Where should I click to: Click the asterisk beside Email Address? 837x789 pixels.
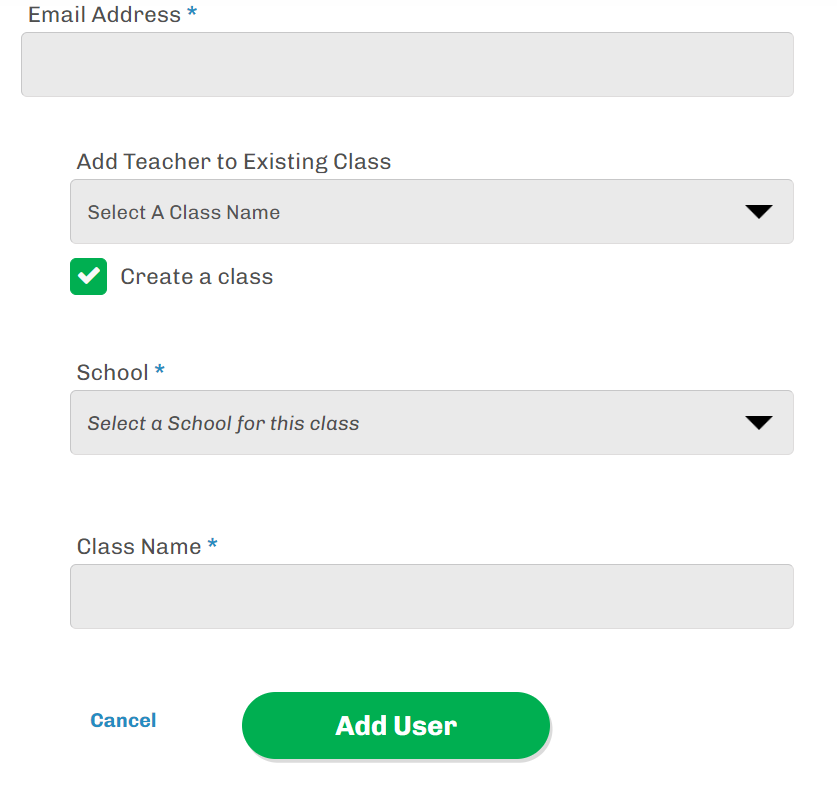click(192, 13)
